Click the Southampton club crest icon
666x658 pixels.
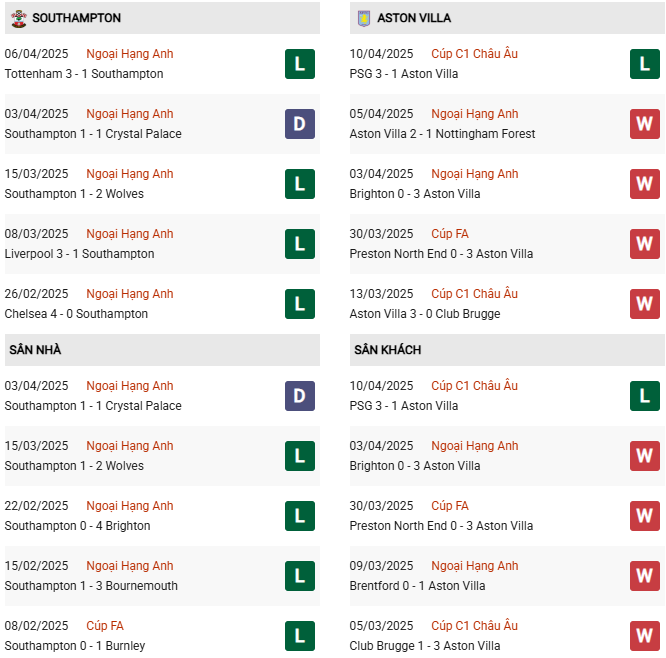(17, 18)
